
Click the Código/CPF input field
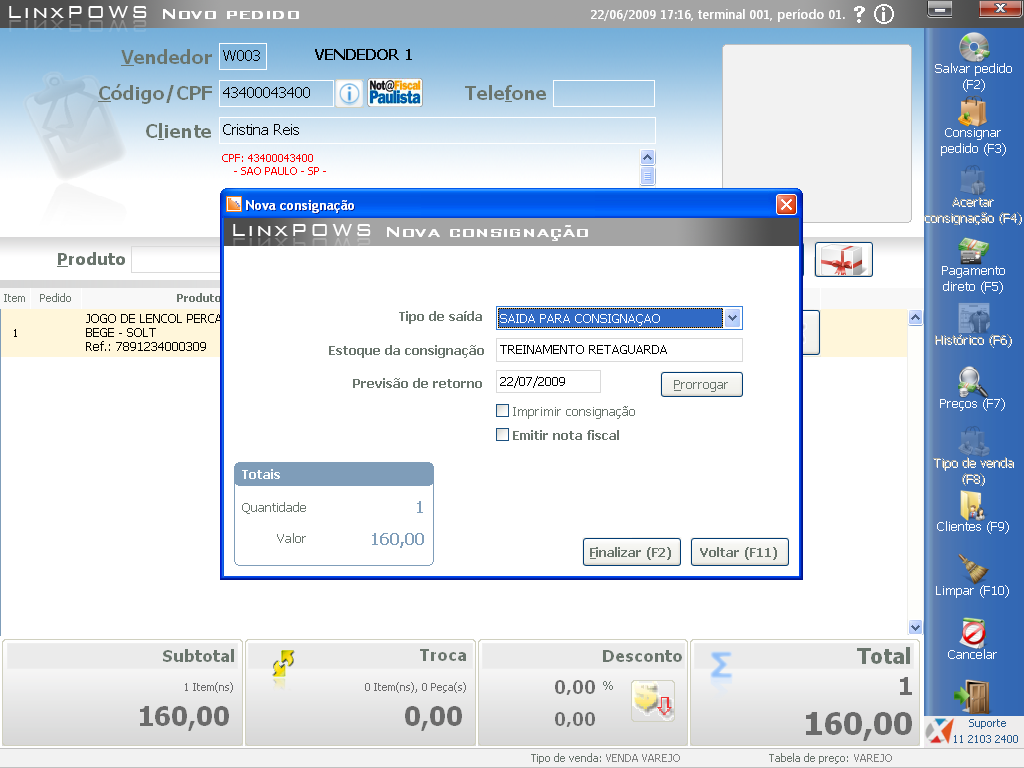276,93
